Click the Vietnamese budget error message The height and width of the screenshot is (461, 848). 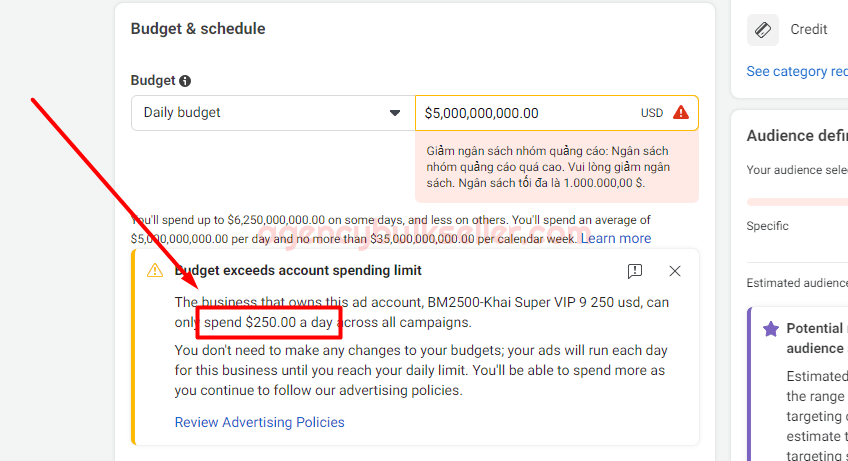(548, 167)
